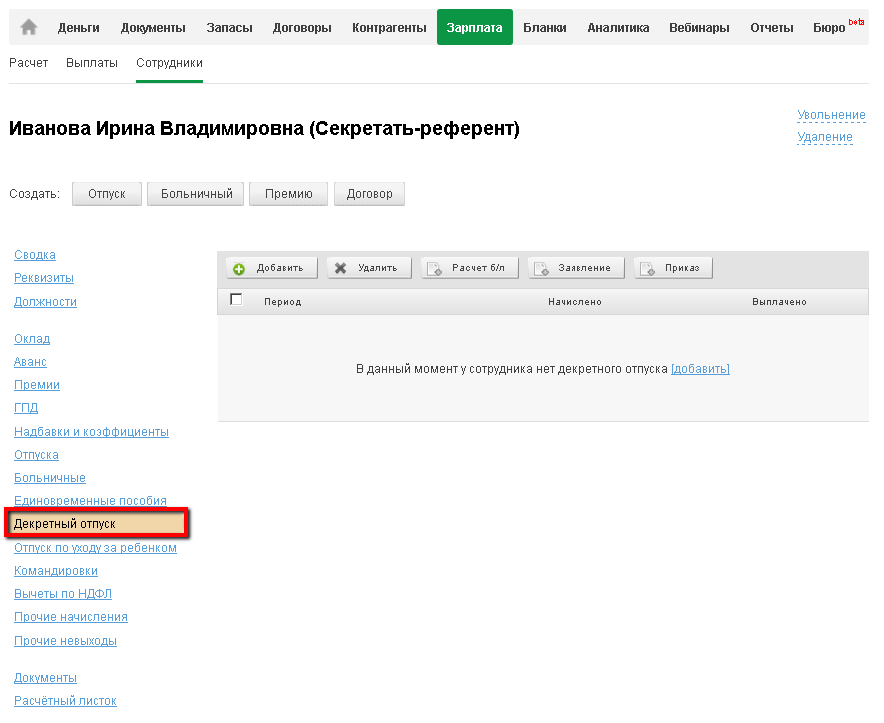Open the Сводка sidebar link

[x=35, y=255]
